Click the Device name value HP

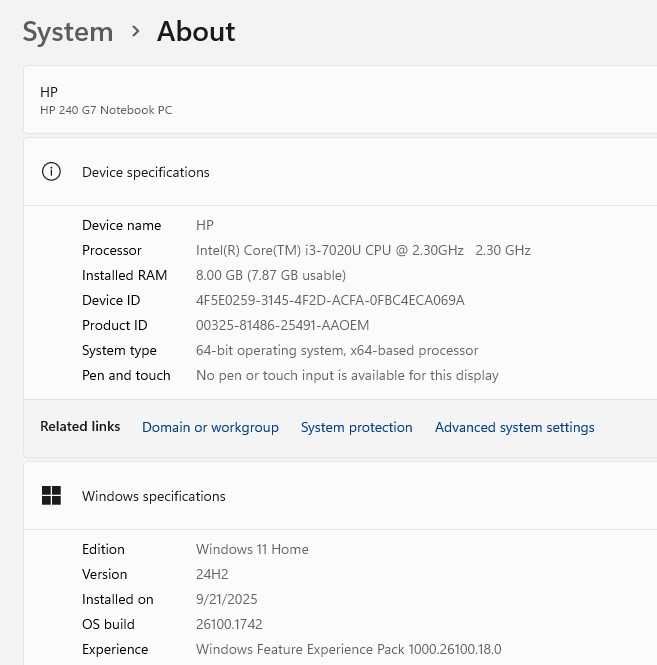point(205,225)
